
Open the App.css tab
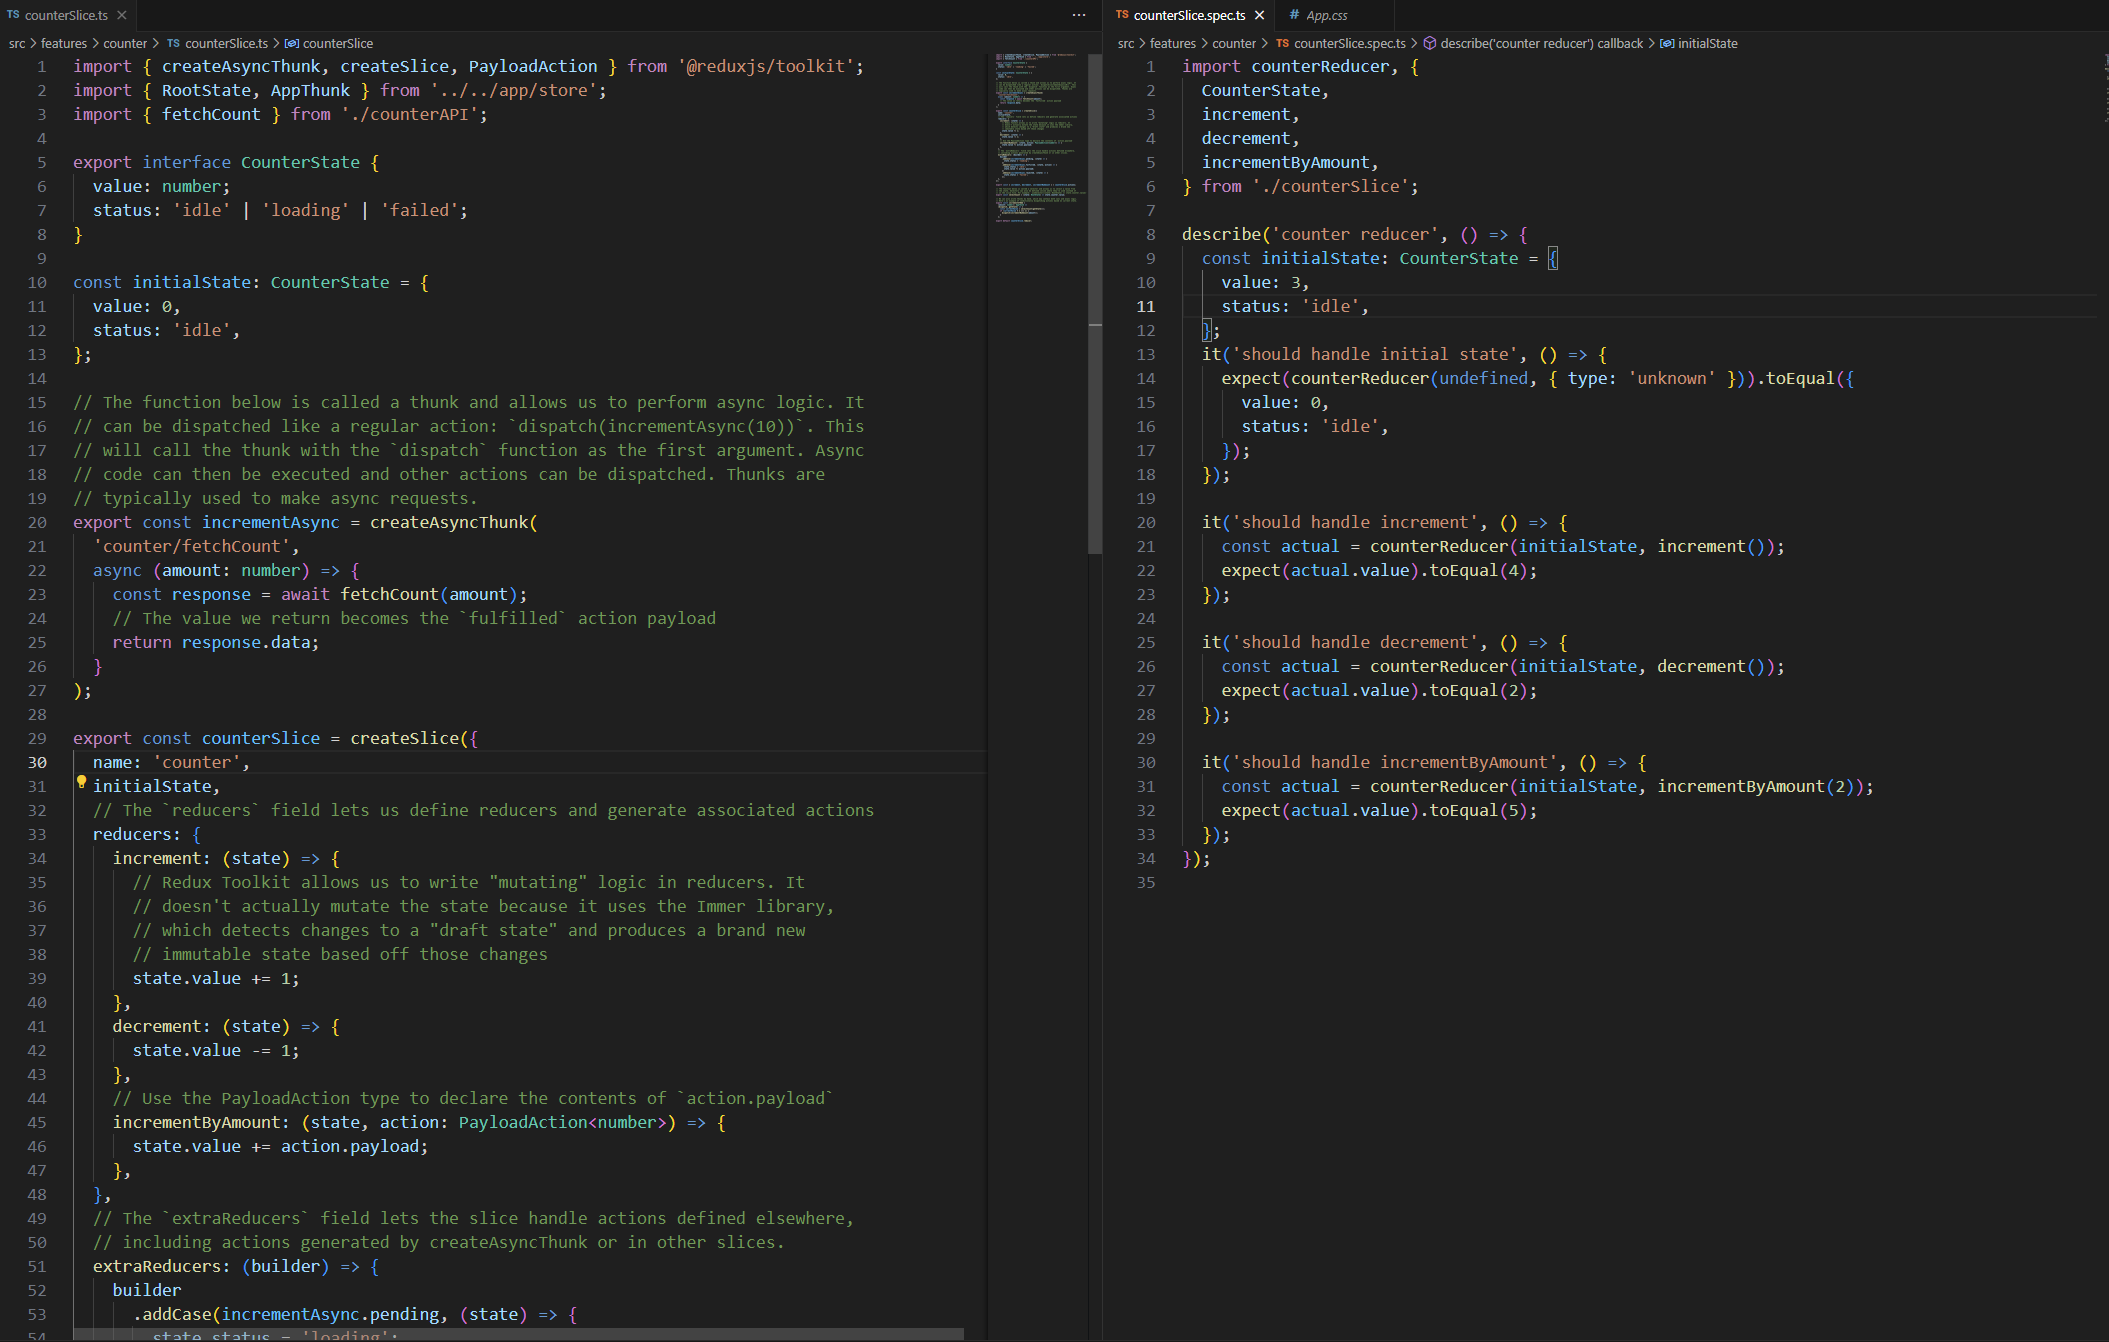tap(1326, 15)
